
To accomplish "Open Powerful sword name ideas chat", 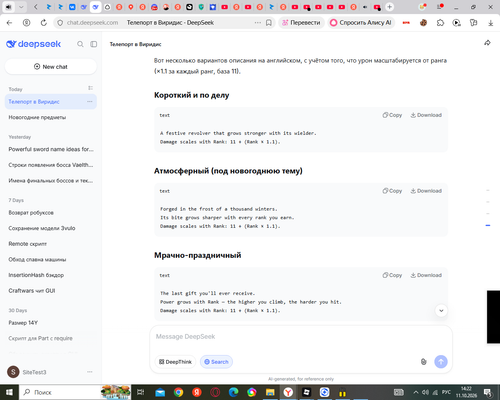I will (51, 149).
